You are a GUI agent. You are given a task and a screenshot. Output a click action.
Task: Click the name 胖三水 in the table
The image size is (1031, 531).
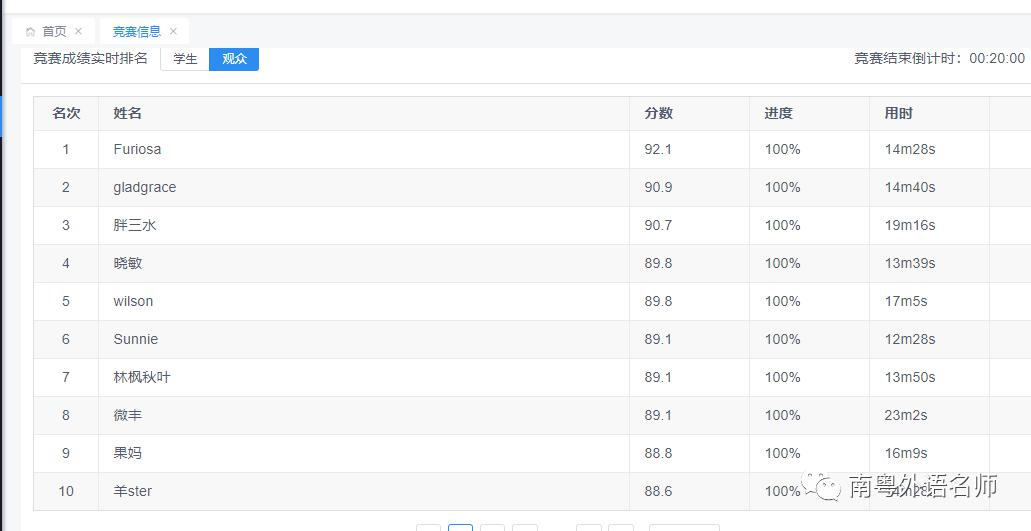point(135,225)
